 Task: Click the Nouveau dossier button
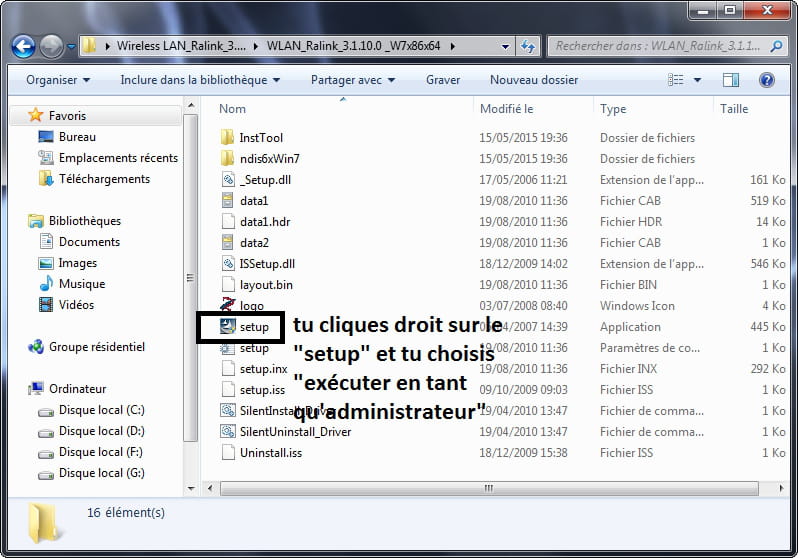pos(533,80)
